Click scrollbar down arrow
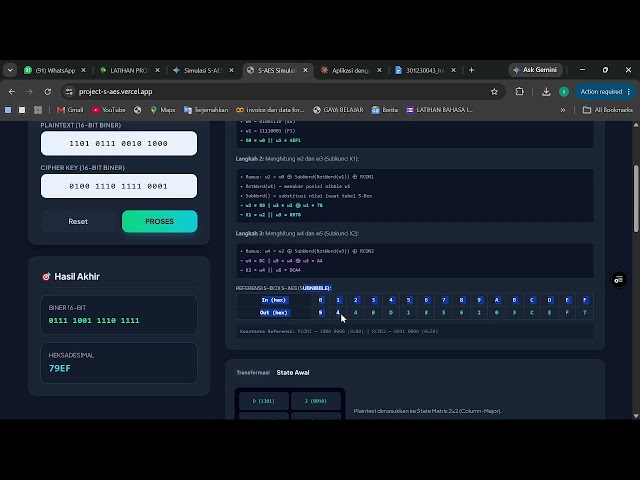This screenshot has width=640, height=480. 636,416
